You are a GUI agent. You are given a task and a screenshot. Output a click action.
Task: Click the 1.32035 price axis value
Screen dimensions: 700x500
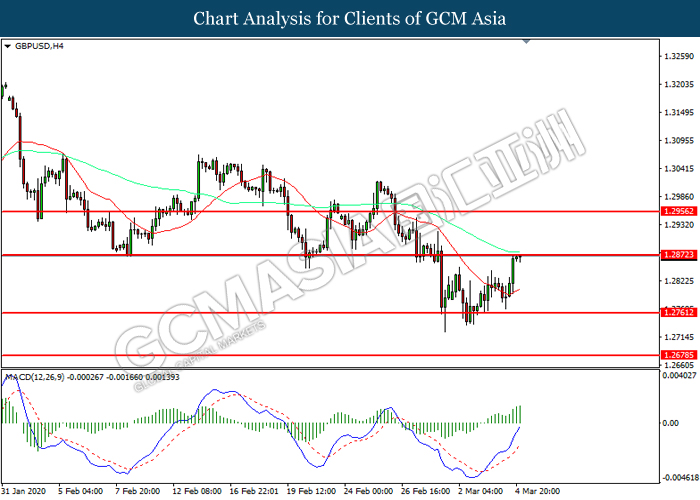(x=679, y=84)
